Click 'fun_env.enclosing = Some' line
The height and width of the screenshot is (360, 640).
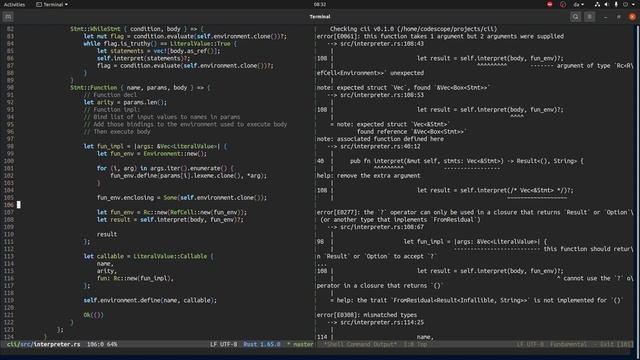click(182, 198)
